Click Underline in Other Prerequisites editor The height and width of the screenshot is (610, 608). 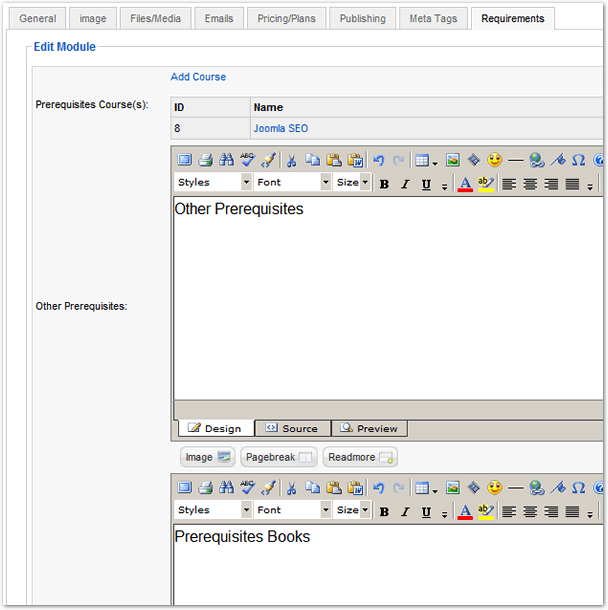pos(426,184)
